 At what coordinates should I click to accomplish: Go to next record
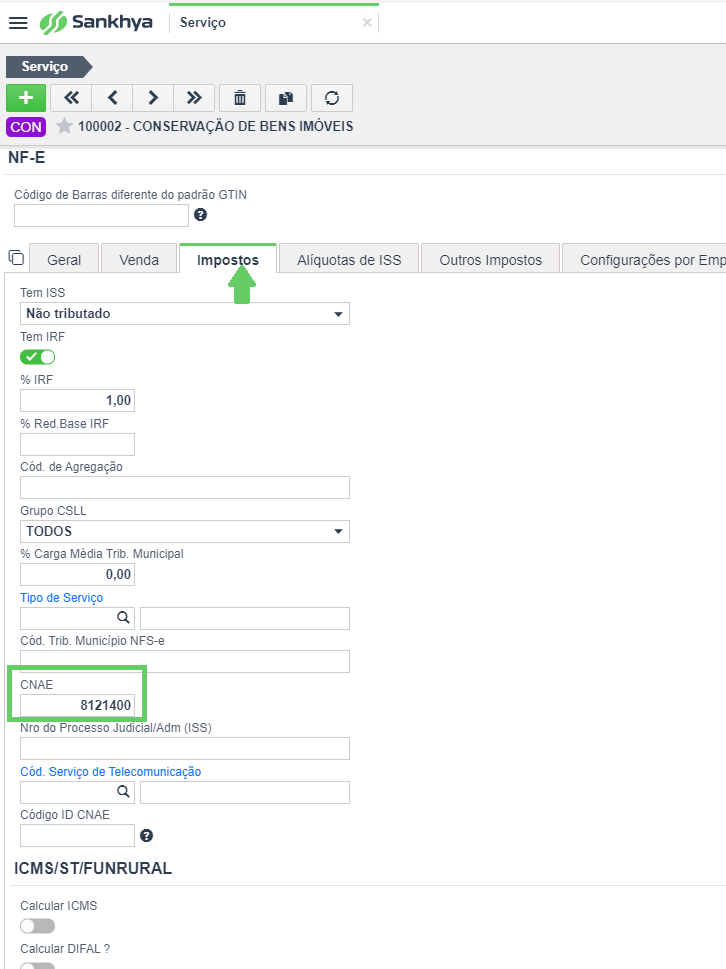[x=153, y=98]
